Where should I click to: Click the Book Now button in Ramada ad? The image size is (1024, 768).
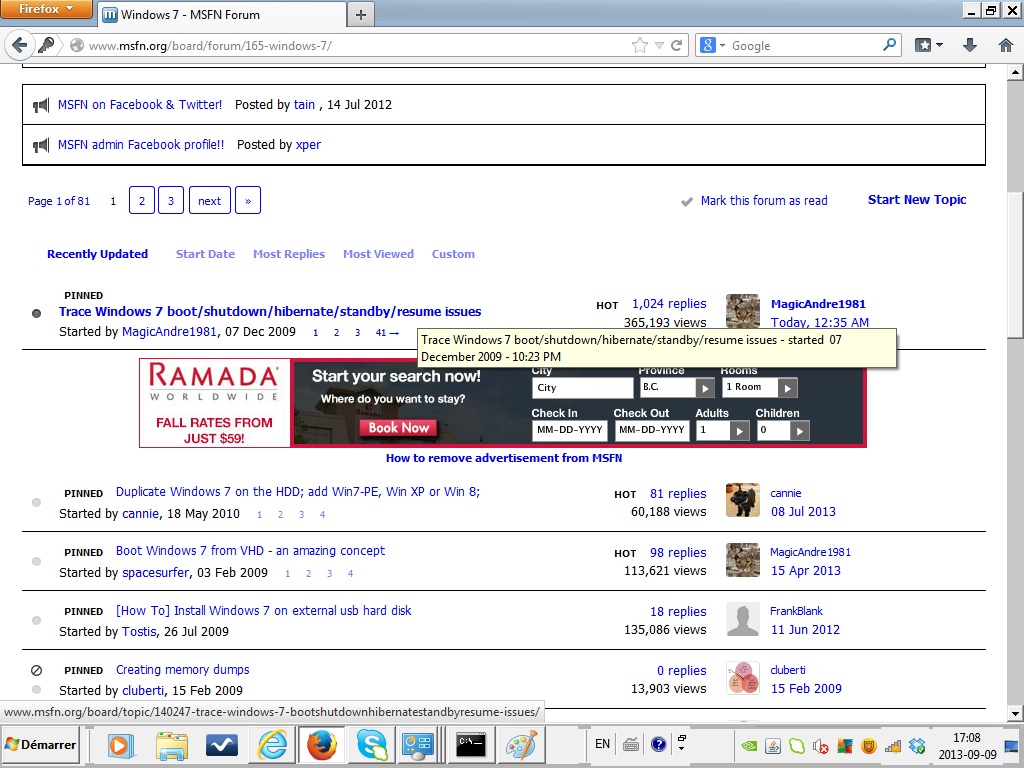click(398, 428)
